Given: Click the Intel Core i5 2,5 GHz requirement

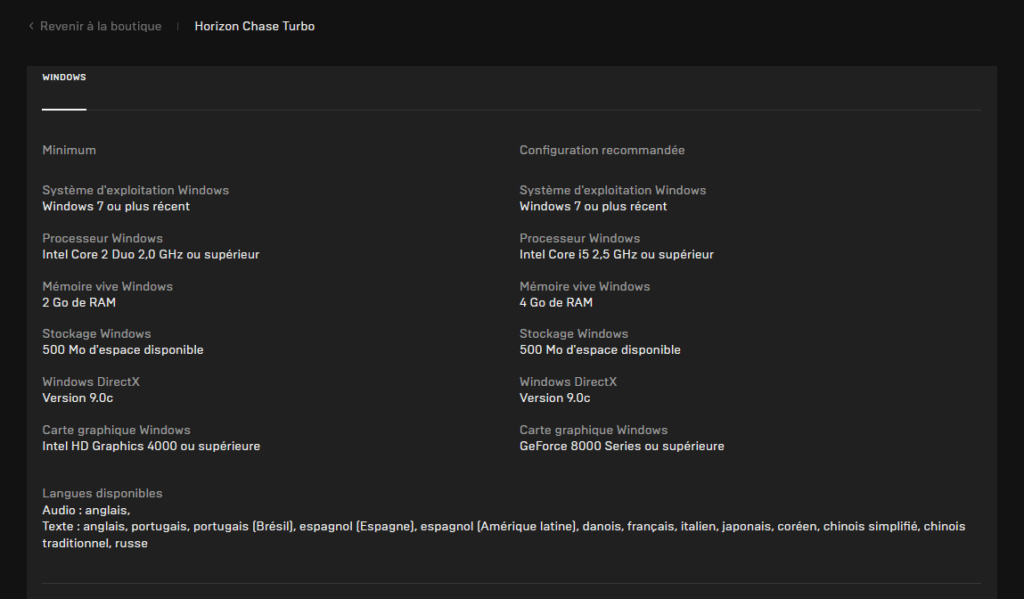Looking at the screenshot, I should (616, 254).
